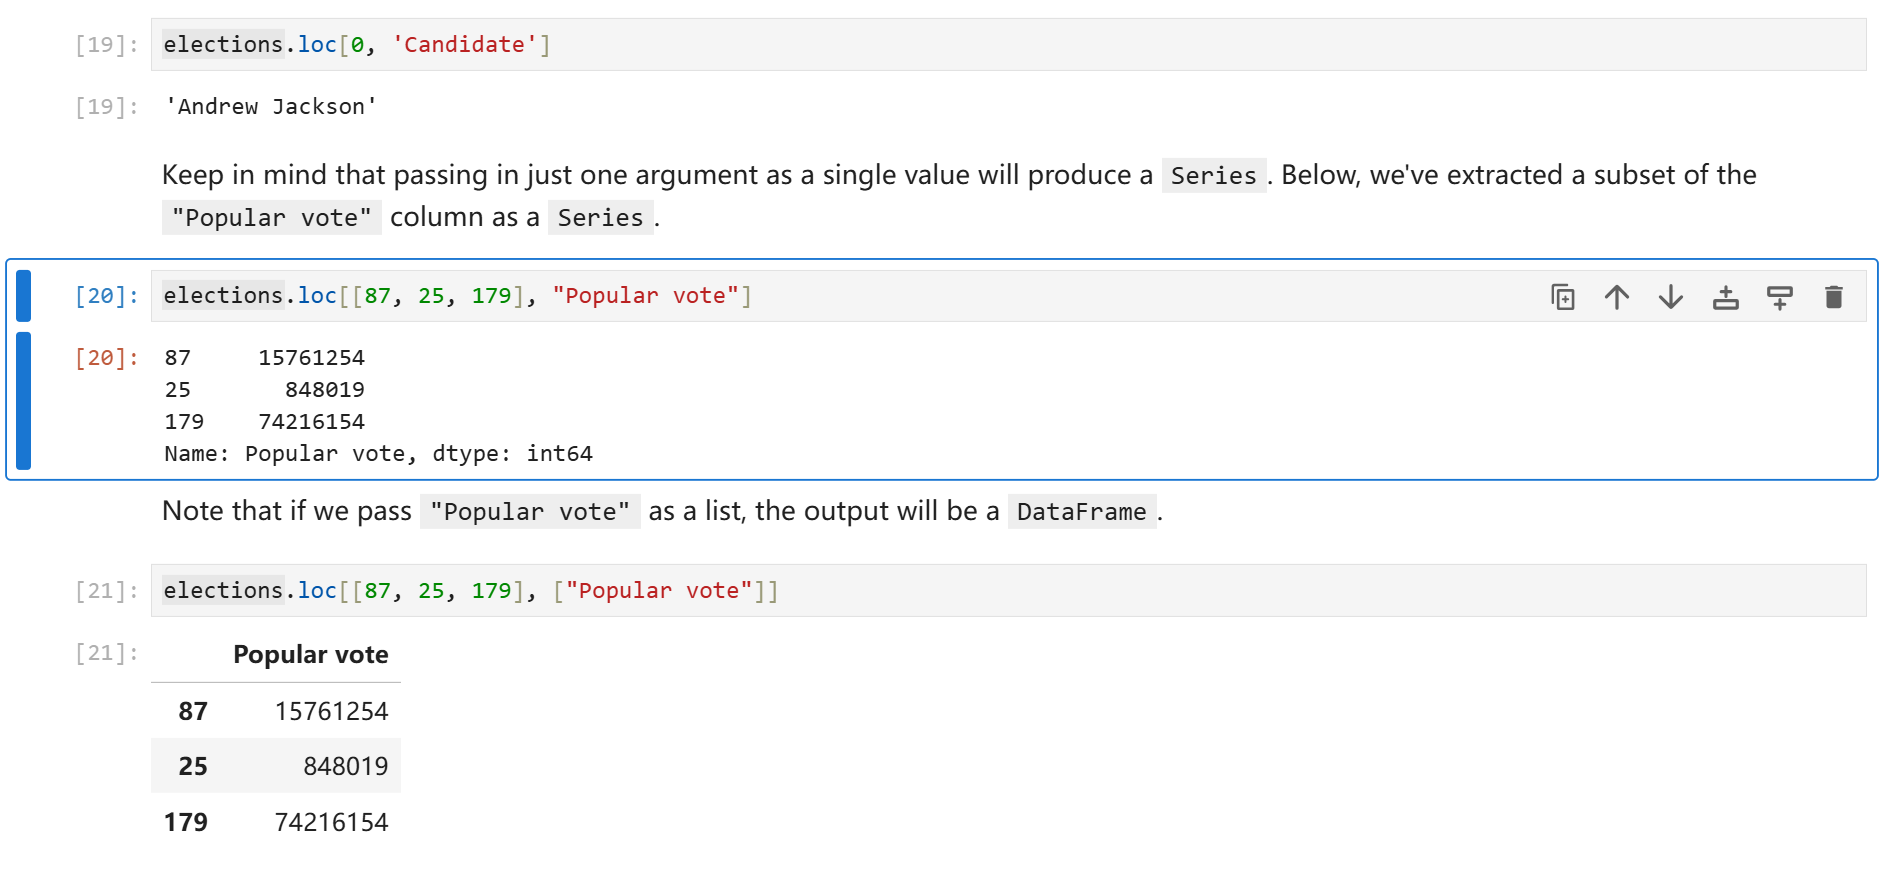Insert a cell below cell 20
This screenshot has height=876, width=1892.
click(1779, 297)
